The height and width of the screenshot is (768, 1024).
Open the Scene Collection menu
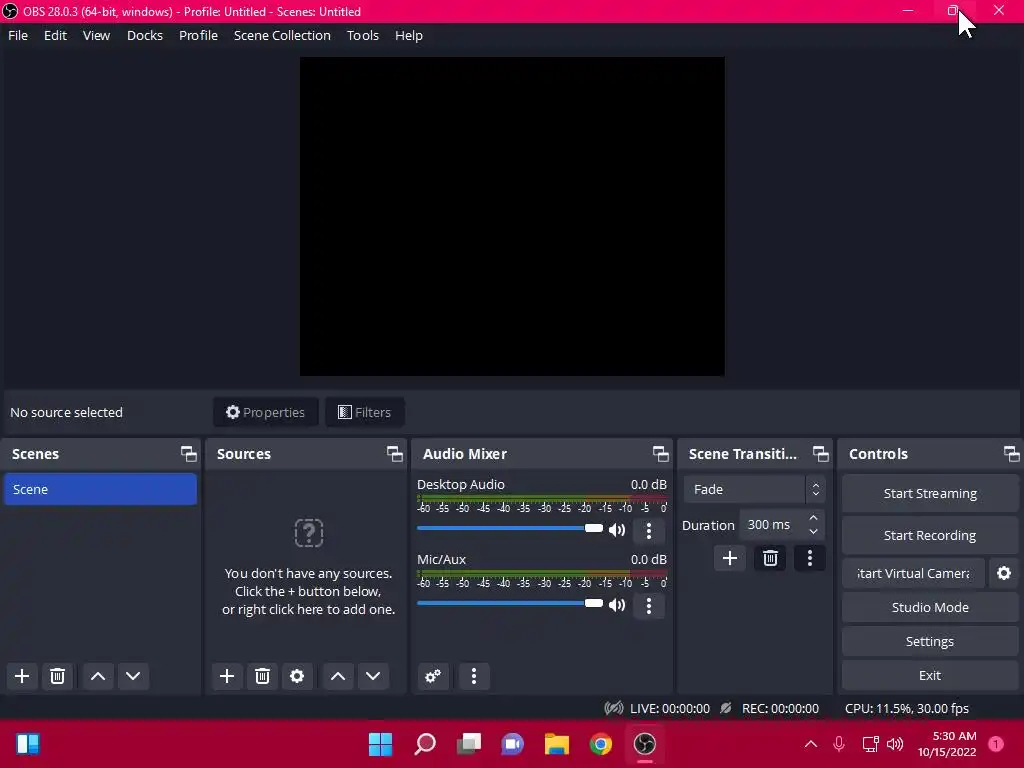click(282, 35)
